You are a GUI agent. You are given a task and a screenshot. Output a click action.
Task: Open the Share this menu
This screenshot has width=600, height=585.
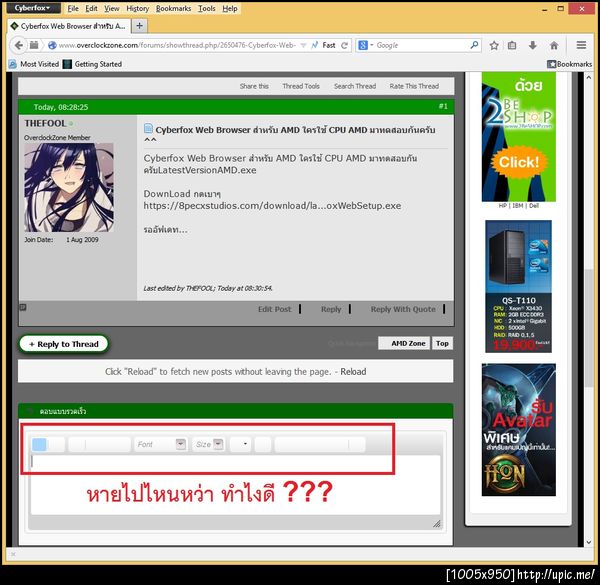(254, 86)
